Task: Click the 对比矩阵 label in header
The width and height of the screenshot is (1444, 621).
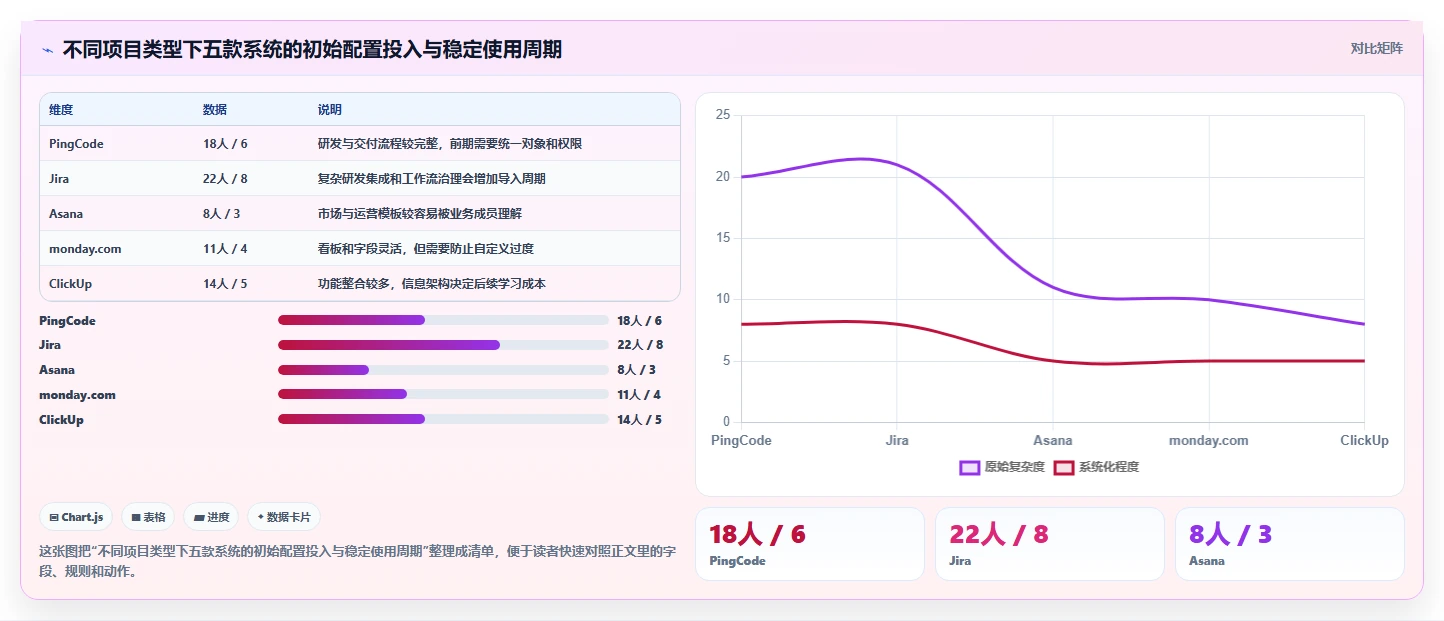Action: pyautogui.click(x=1376, y=49)
